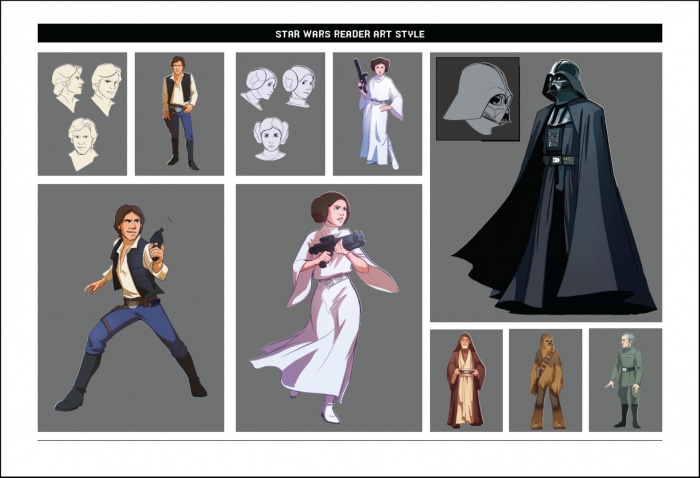
Task: Select Leia's top-right head sketch
Action: [x=298, y=87]
